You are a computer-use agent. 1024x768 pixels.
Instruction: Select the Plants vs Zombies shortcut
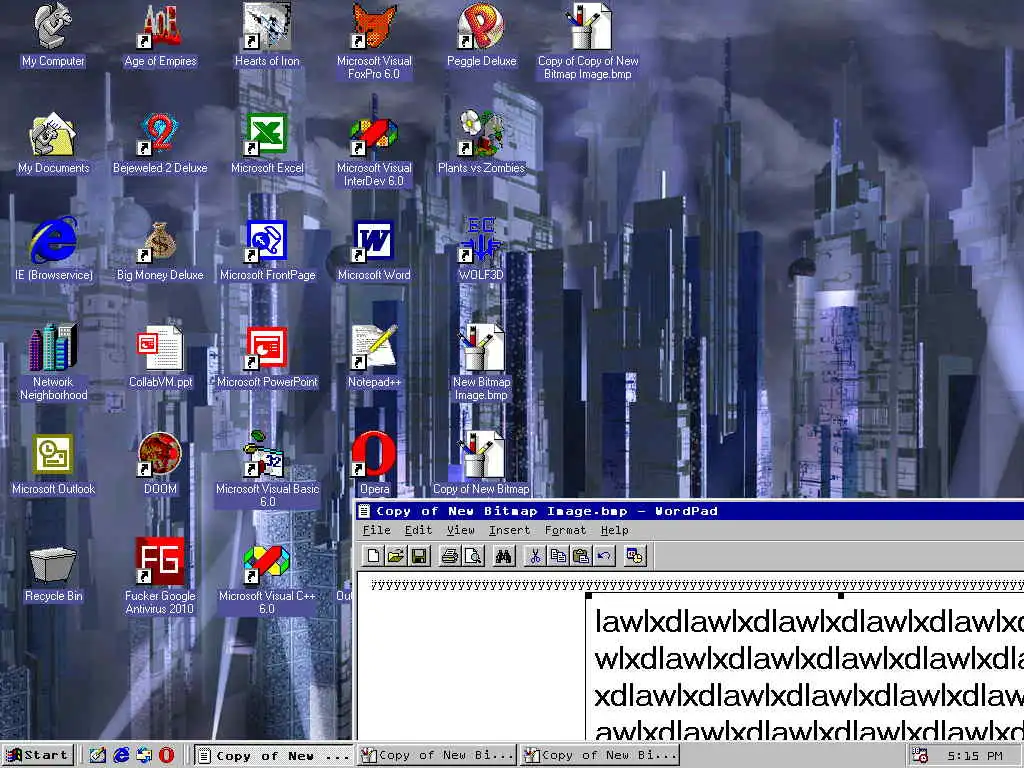[x=481, y=142]
